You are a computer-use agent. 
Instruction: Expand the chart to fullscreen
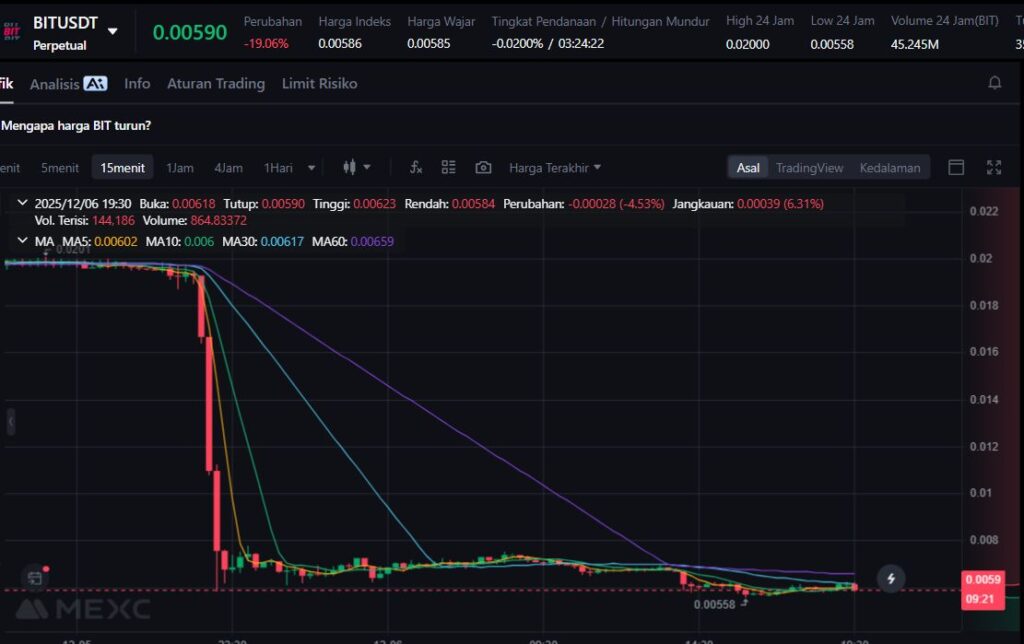(x=994, y=168)
